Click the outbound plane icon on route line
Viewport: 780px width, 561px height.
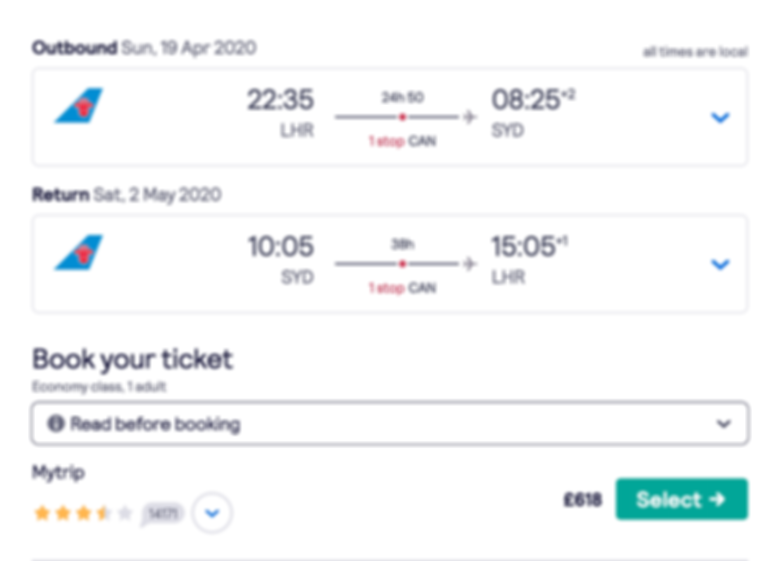[x=469, y=117]
